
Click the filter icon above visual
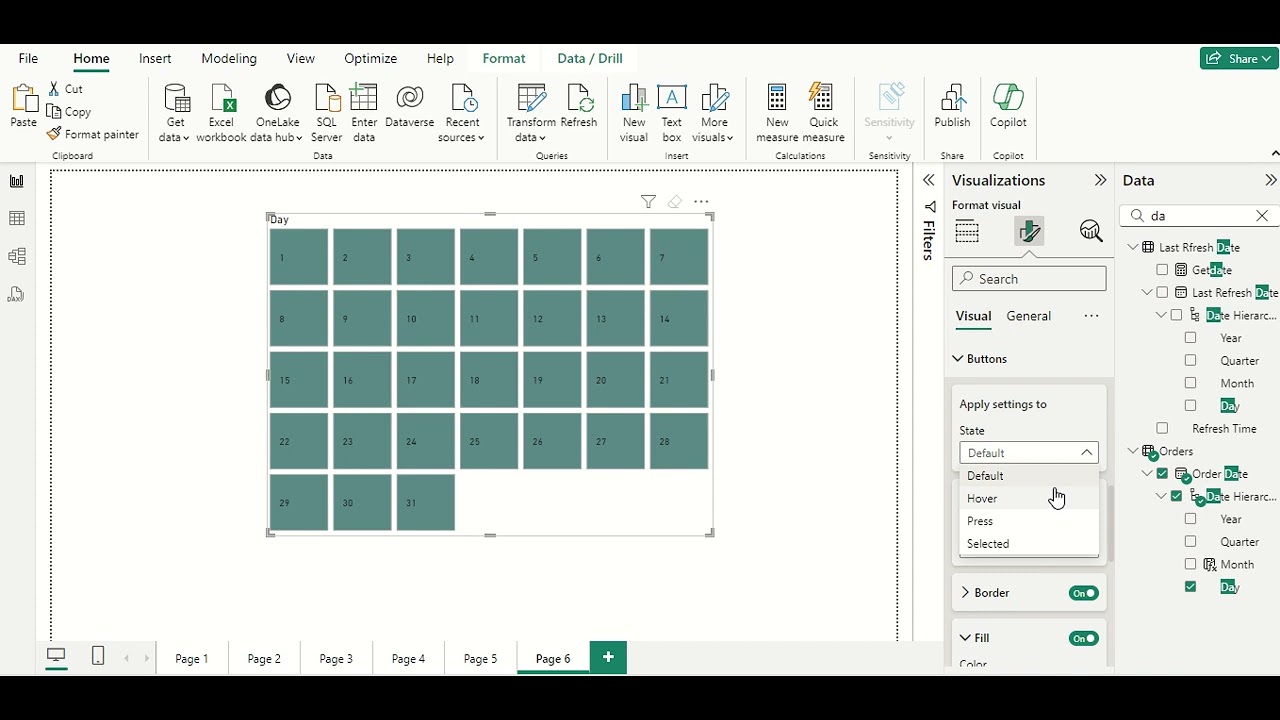pos(648,202)
